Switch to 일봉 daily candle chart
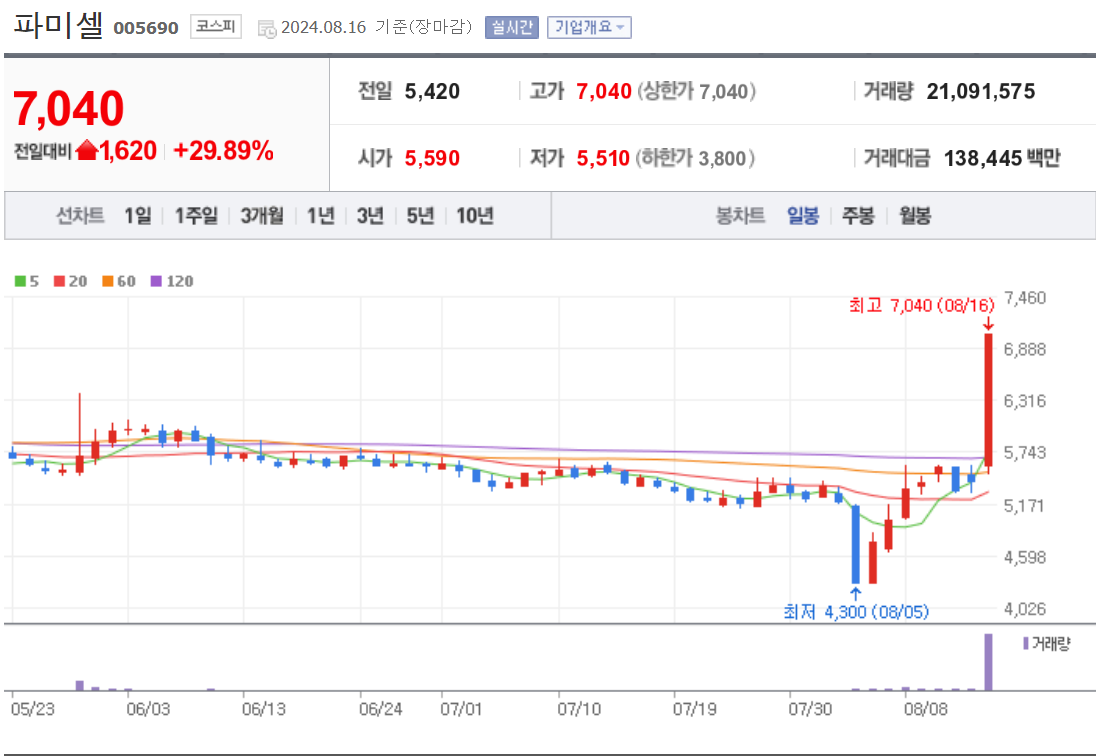 802,216
